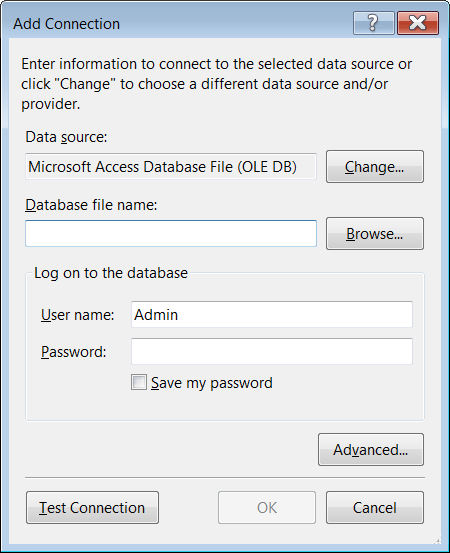Click the "Database file name:" label
This screenshot has width=450, height=553.
pos(91,205)
